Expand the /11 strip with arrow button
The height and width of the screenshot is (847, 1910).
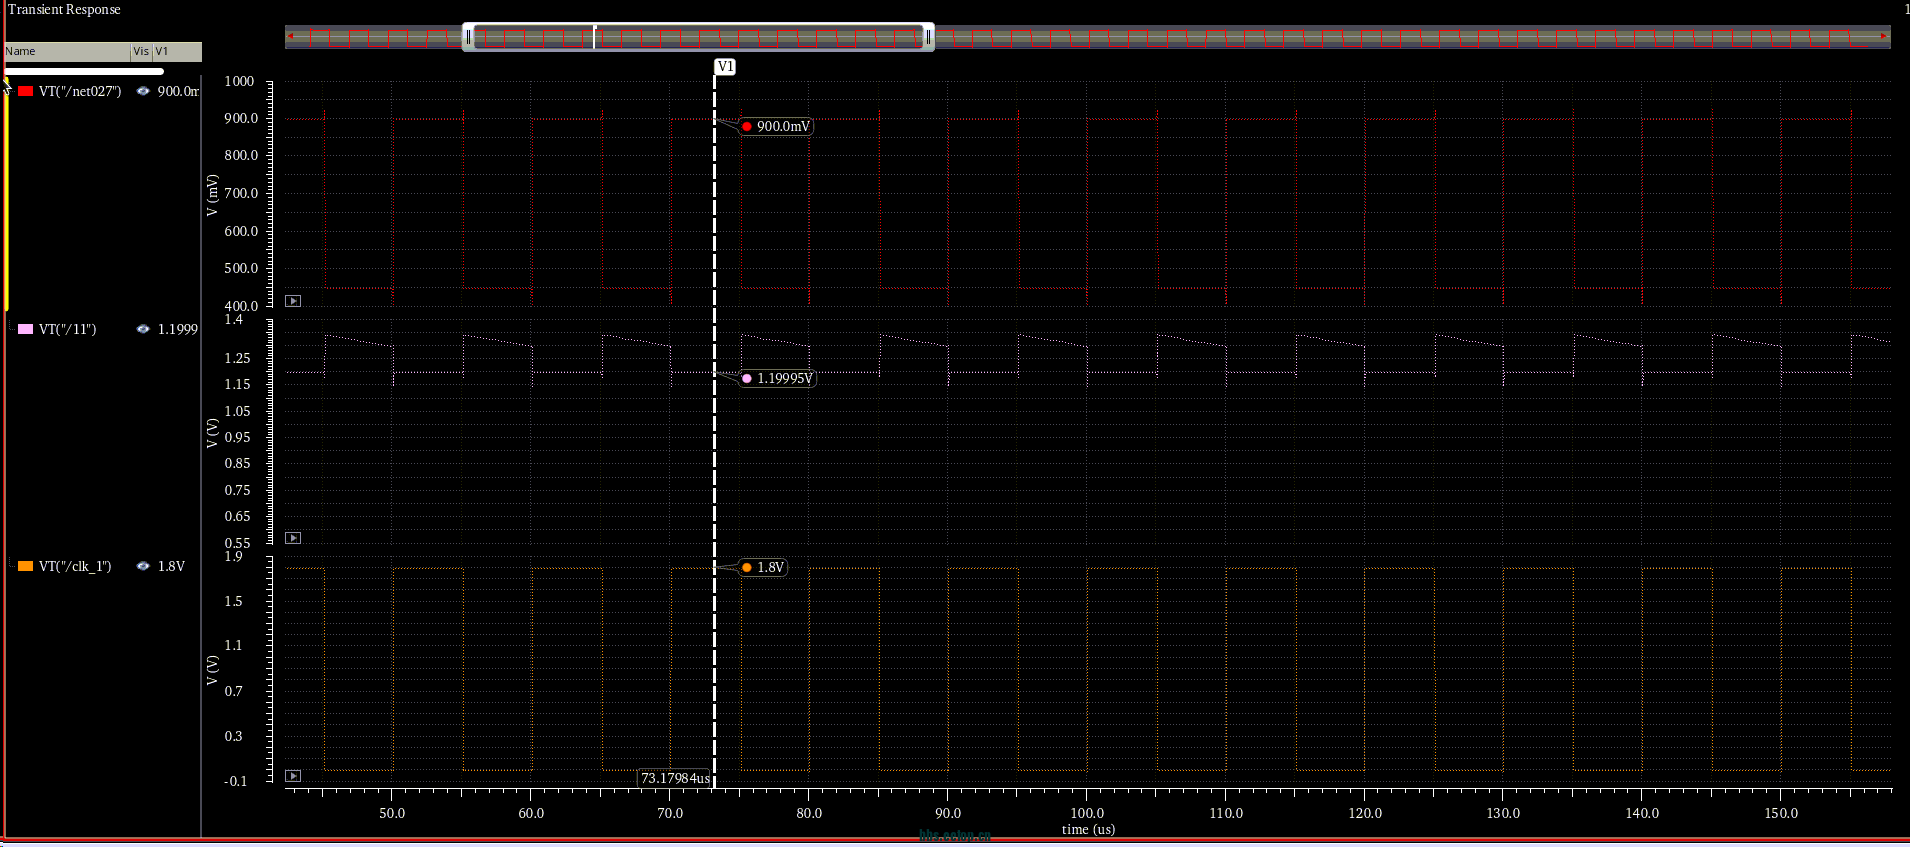293,538
